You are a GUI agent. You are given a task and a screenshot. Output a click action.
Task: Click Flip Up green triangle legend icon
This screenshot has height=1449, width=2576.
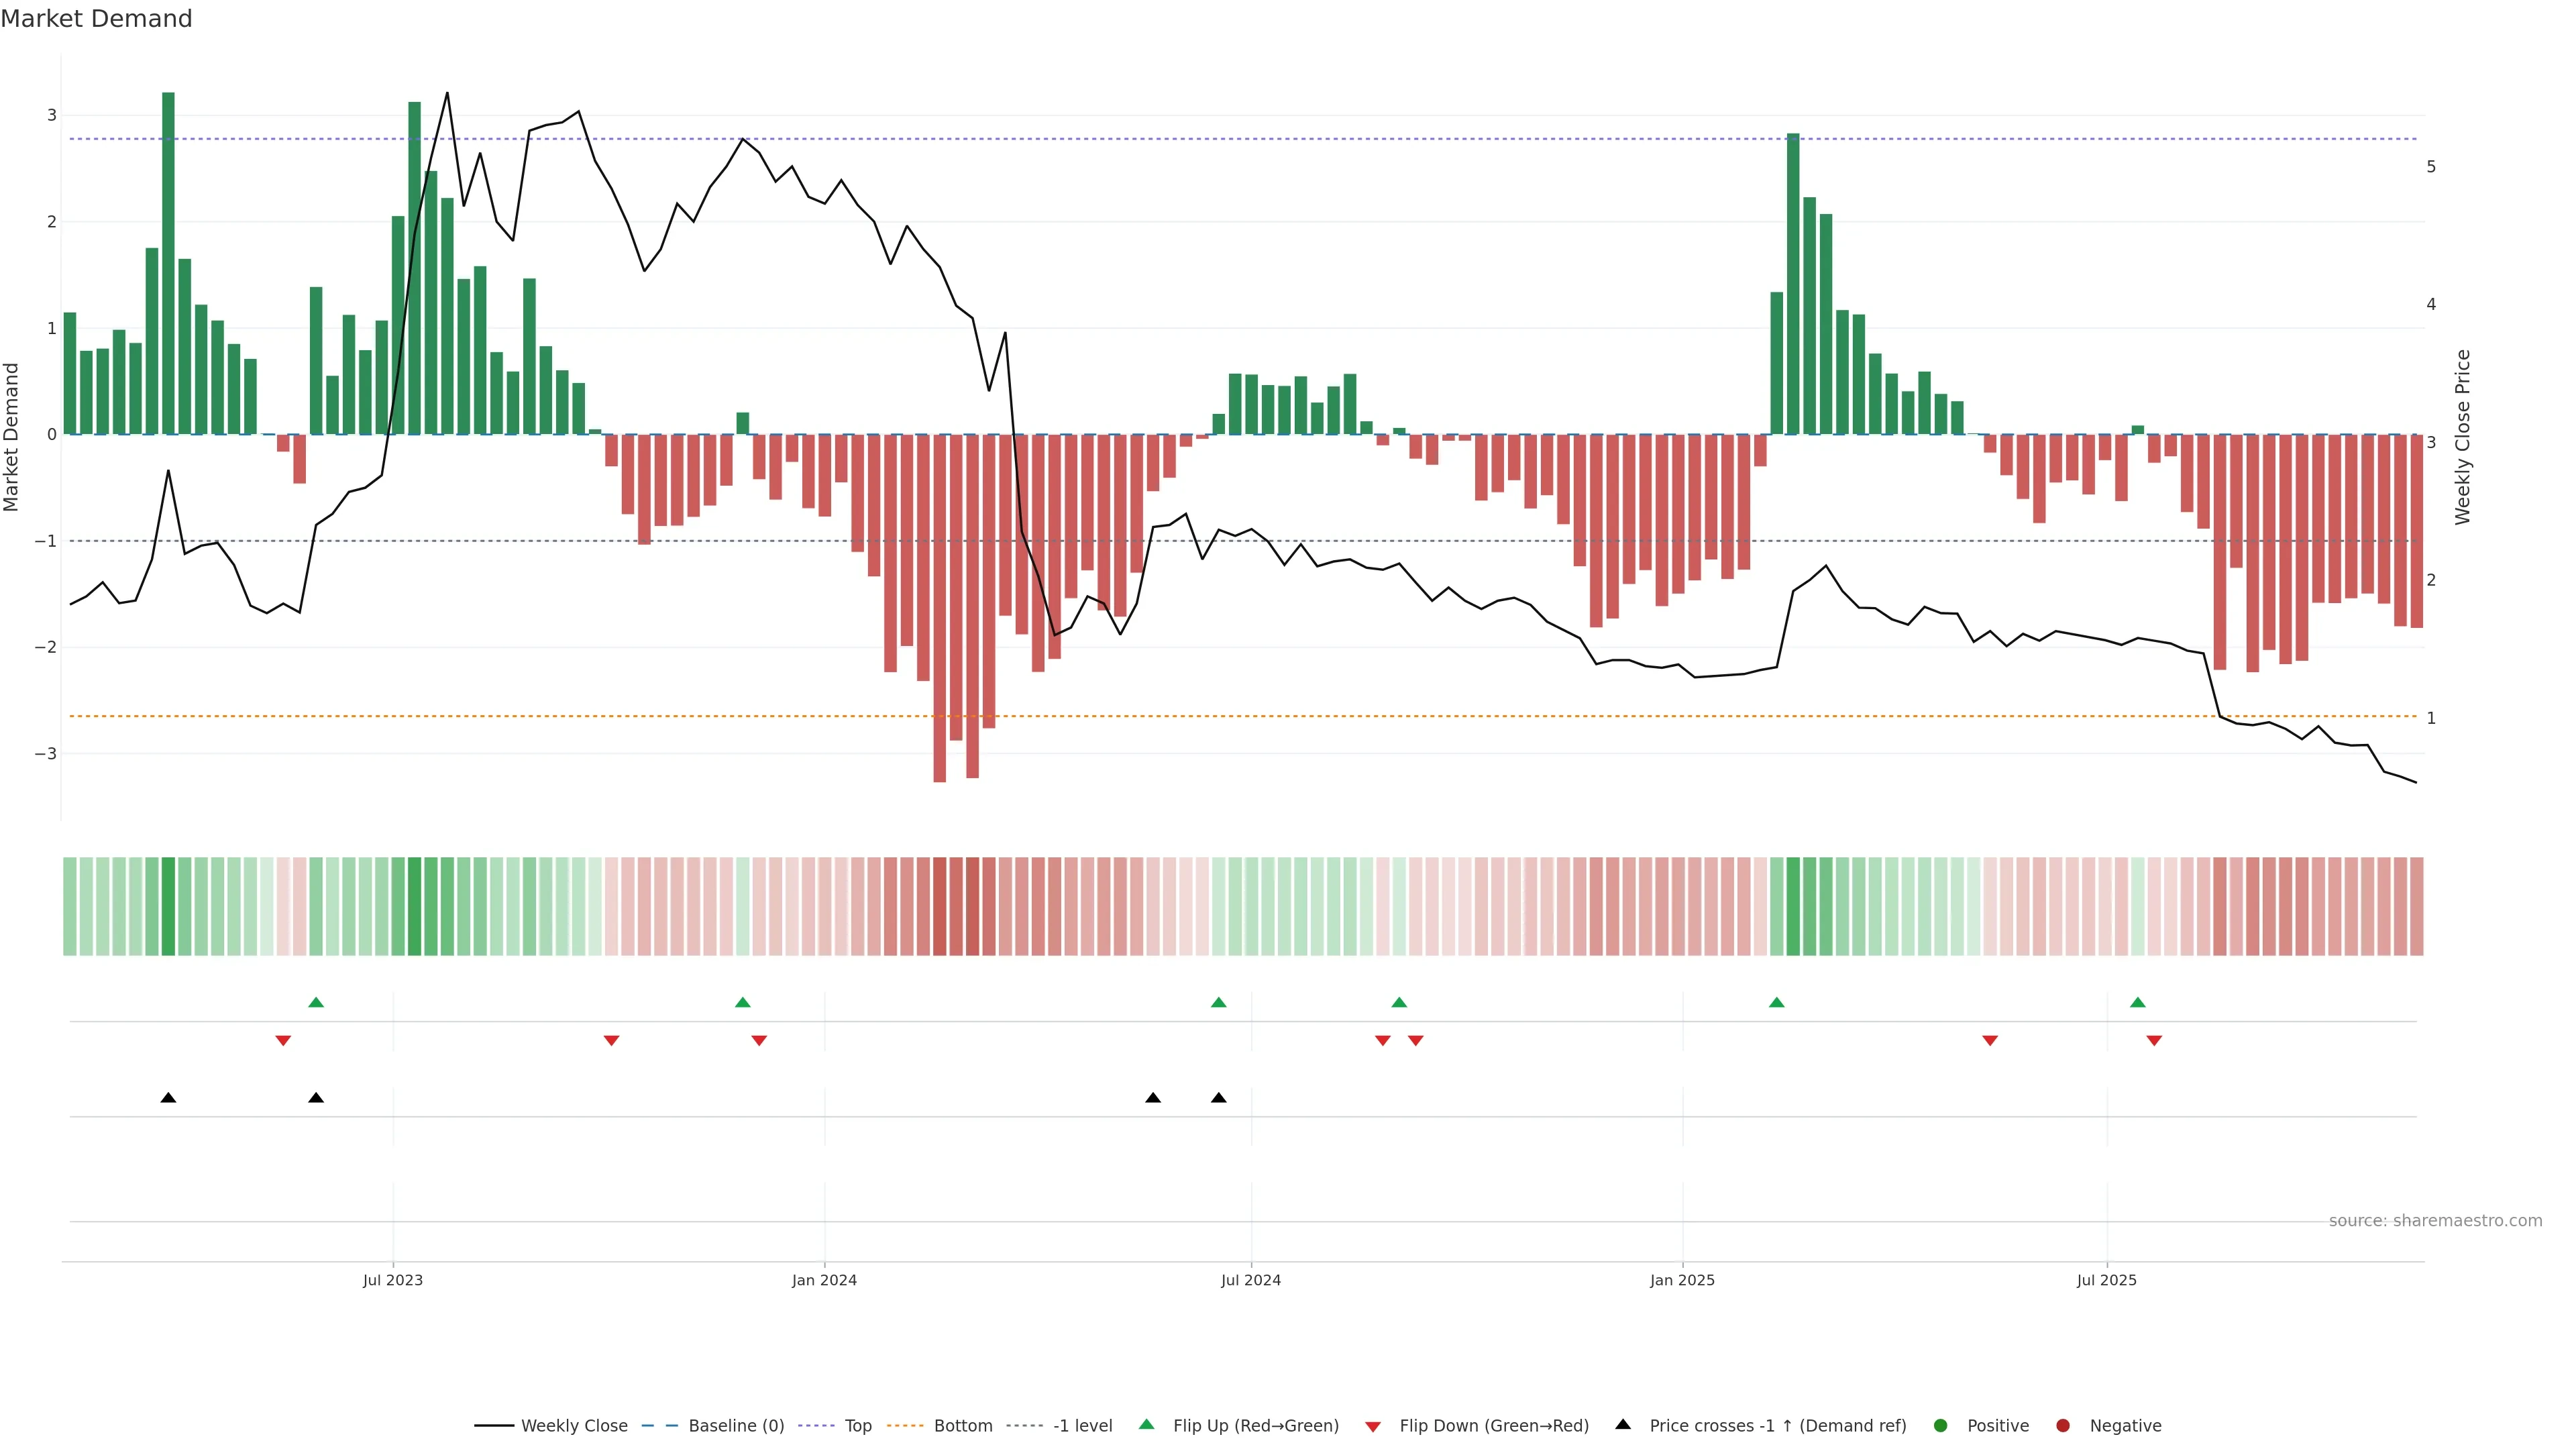[1147, 1425]
